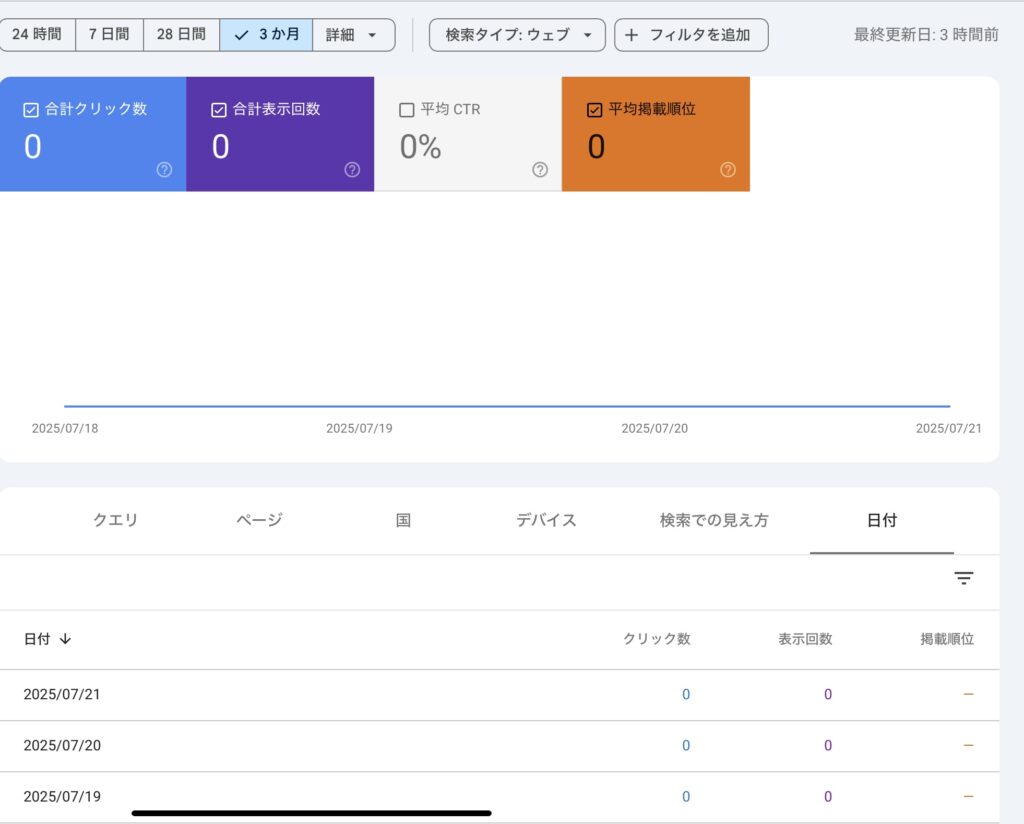
Task: Click the position dash for 2025/07/21
Action: tap(968, 694)
